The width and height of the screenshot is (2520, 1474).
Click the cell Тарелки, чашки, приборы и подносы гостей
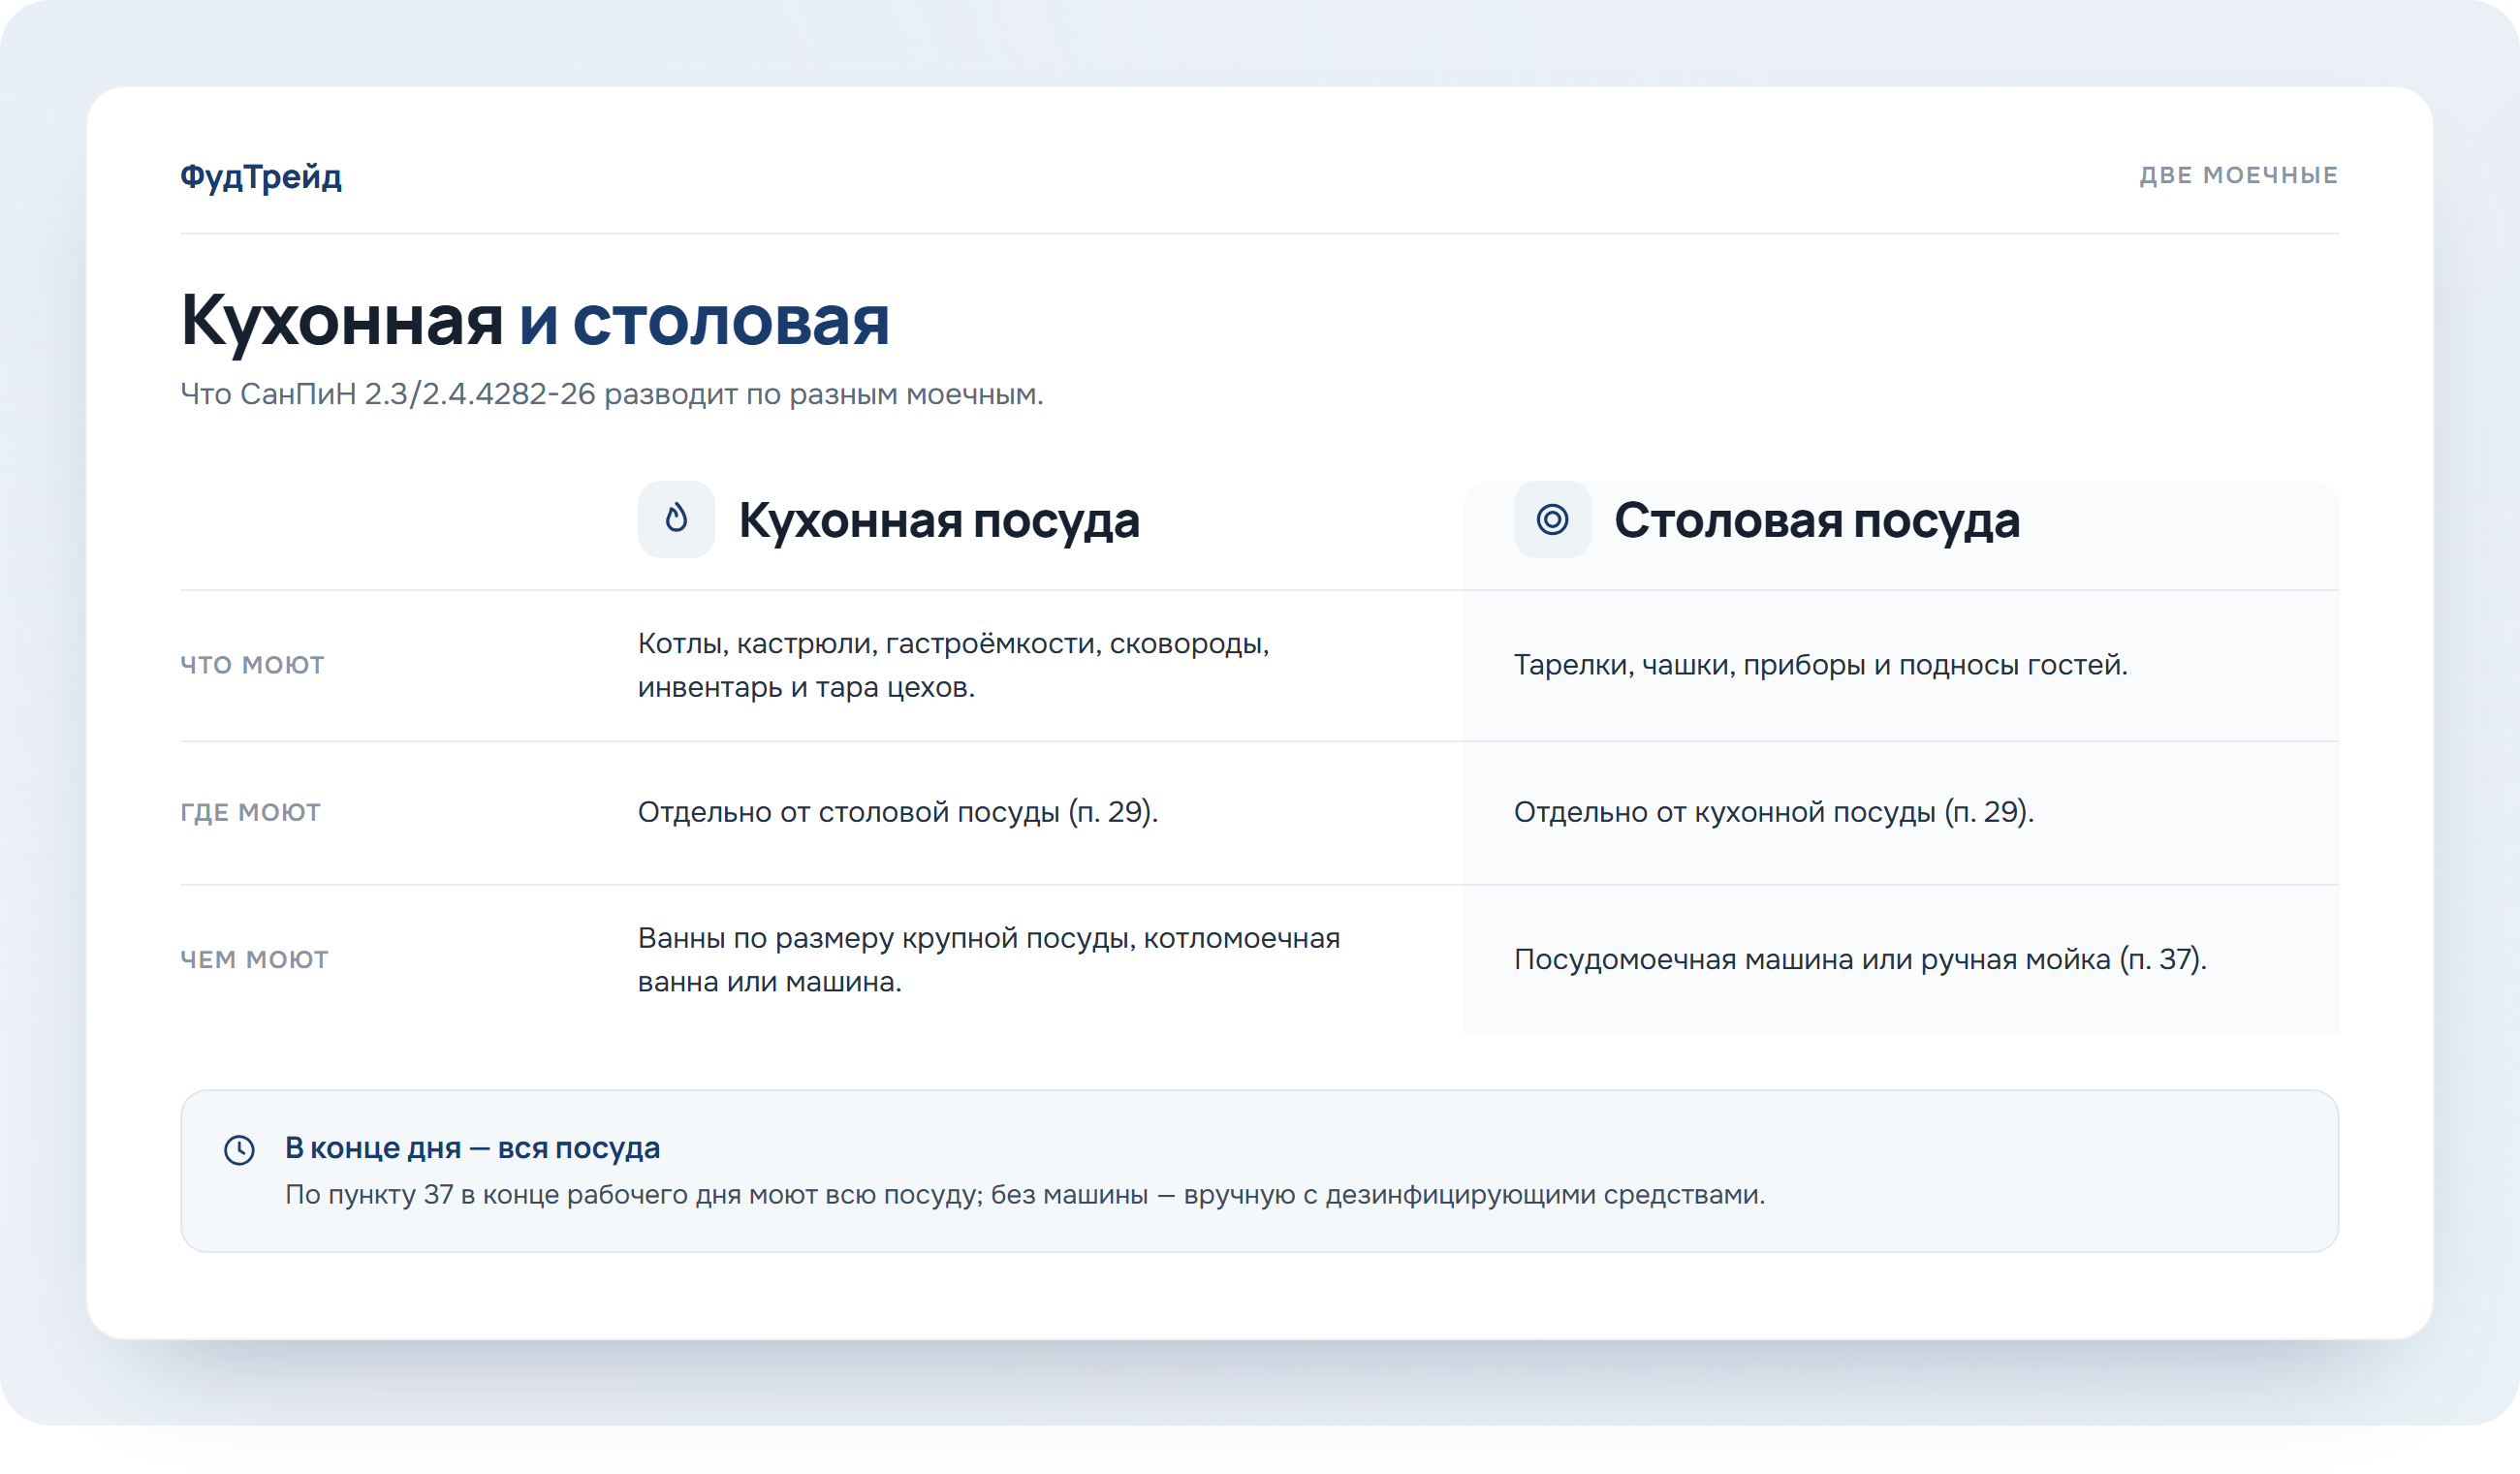pyautogui.click(x=1820, y=665)
